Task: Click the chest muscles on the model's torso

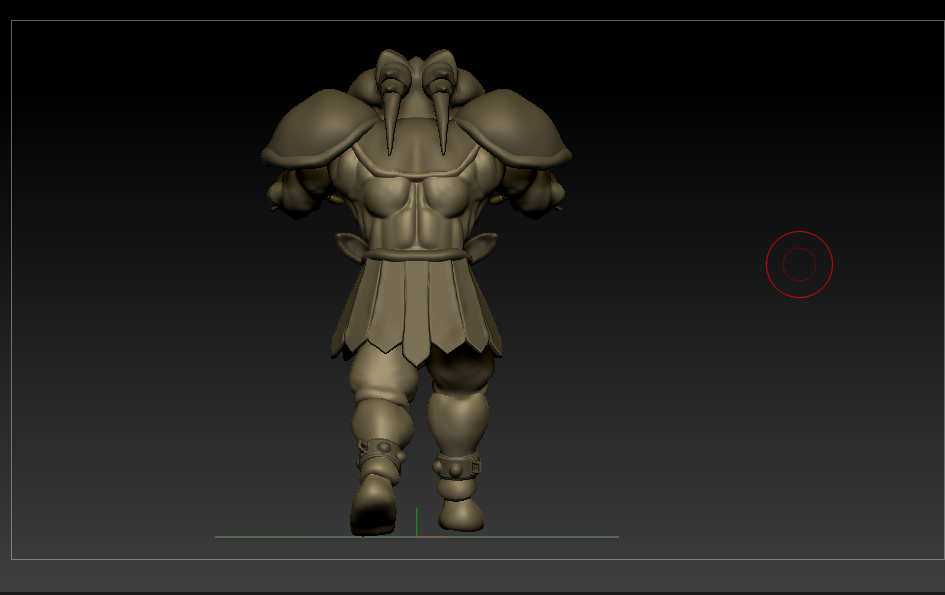Action: click(x=416, y=198)
